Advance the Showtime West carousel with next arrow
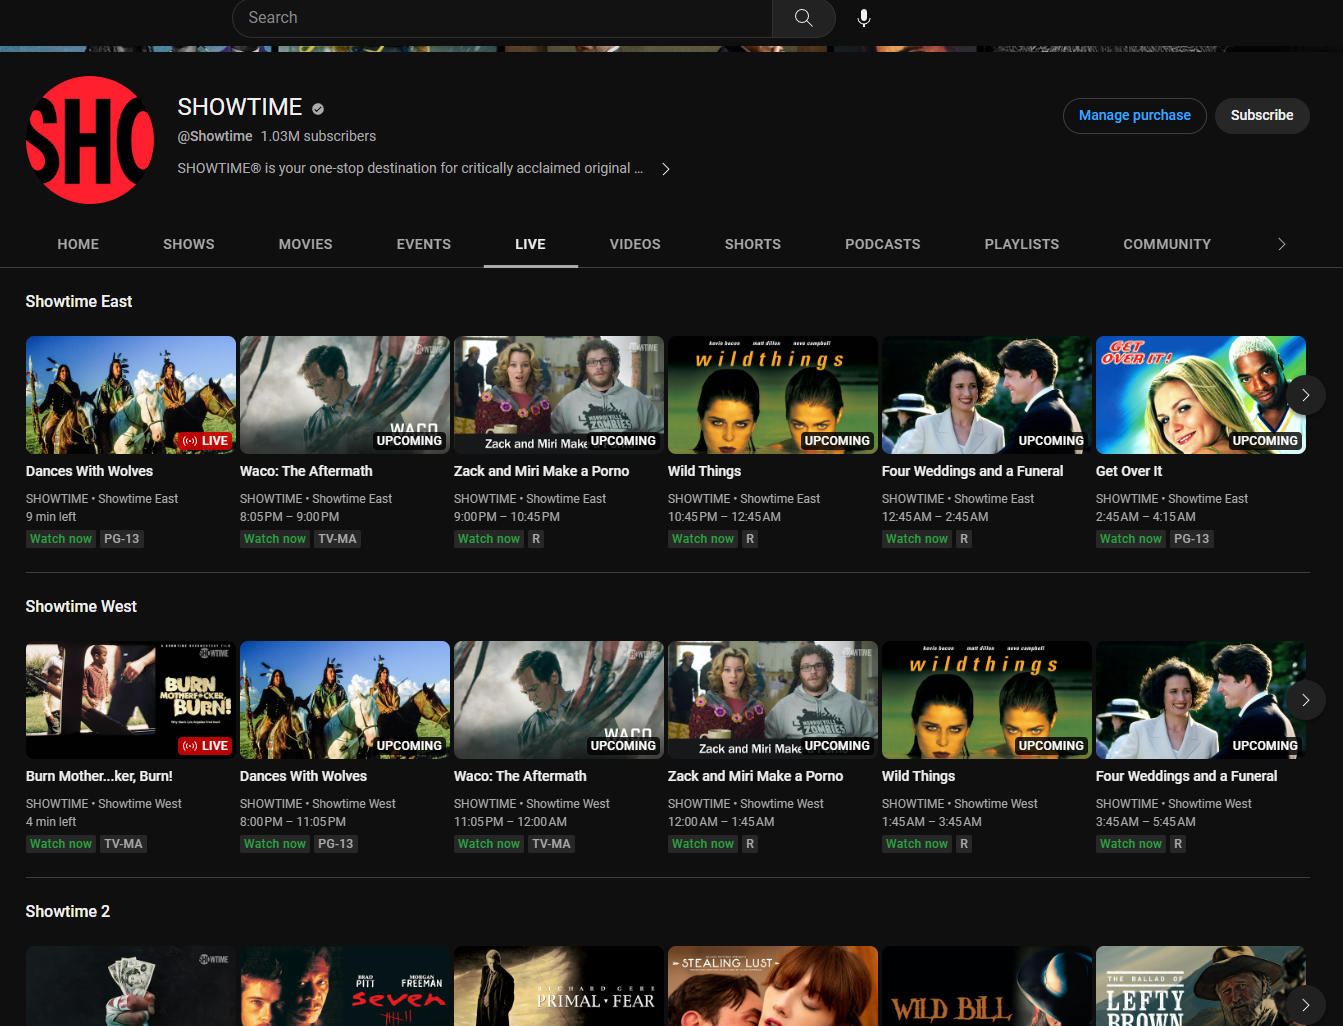The height and width of the screenshot is (1026, 1343). (1306, 700)
